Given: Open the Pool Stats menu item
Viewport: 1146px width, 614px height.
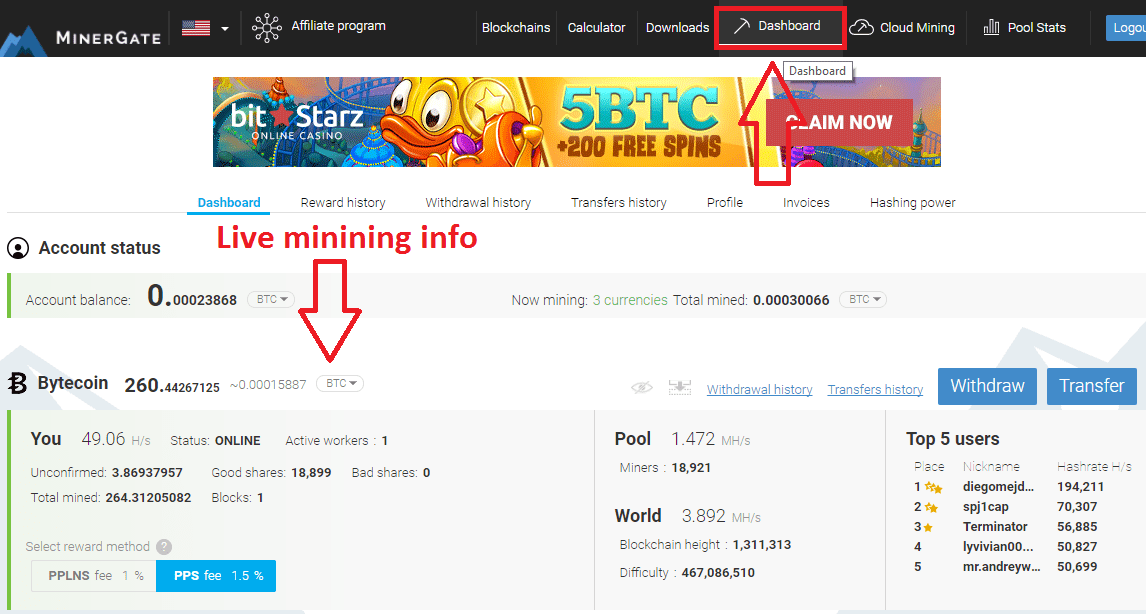Looking at the screenshot, I should tap(1036, 28).
